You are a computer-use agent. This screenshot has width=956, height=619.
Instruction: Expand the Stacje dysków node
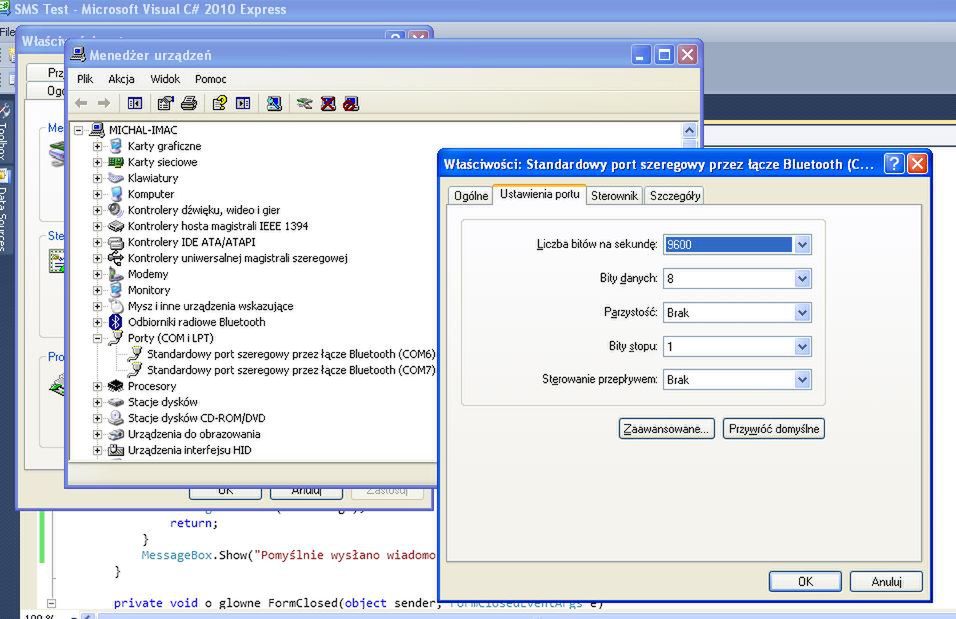coord(98,402)
